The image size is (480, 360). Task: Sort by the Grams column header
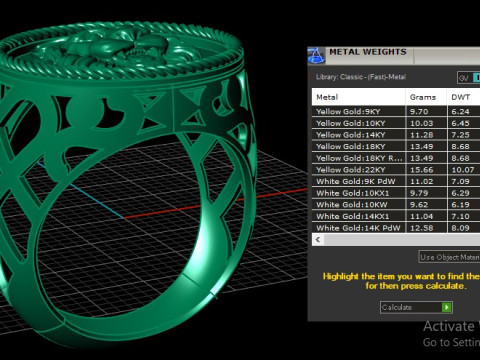click(426, 97)
